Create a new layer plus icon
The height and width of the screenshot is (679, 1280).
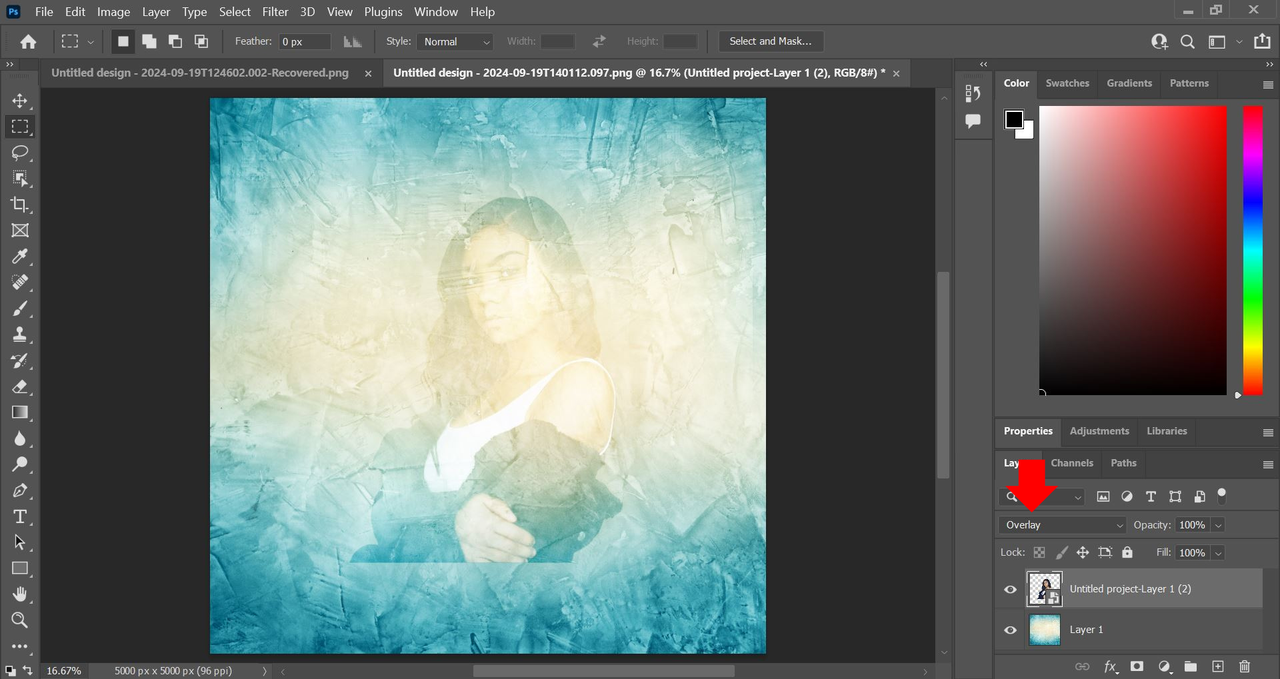pos(1218,666)
